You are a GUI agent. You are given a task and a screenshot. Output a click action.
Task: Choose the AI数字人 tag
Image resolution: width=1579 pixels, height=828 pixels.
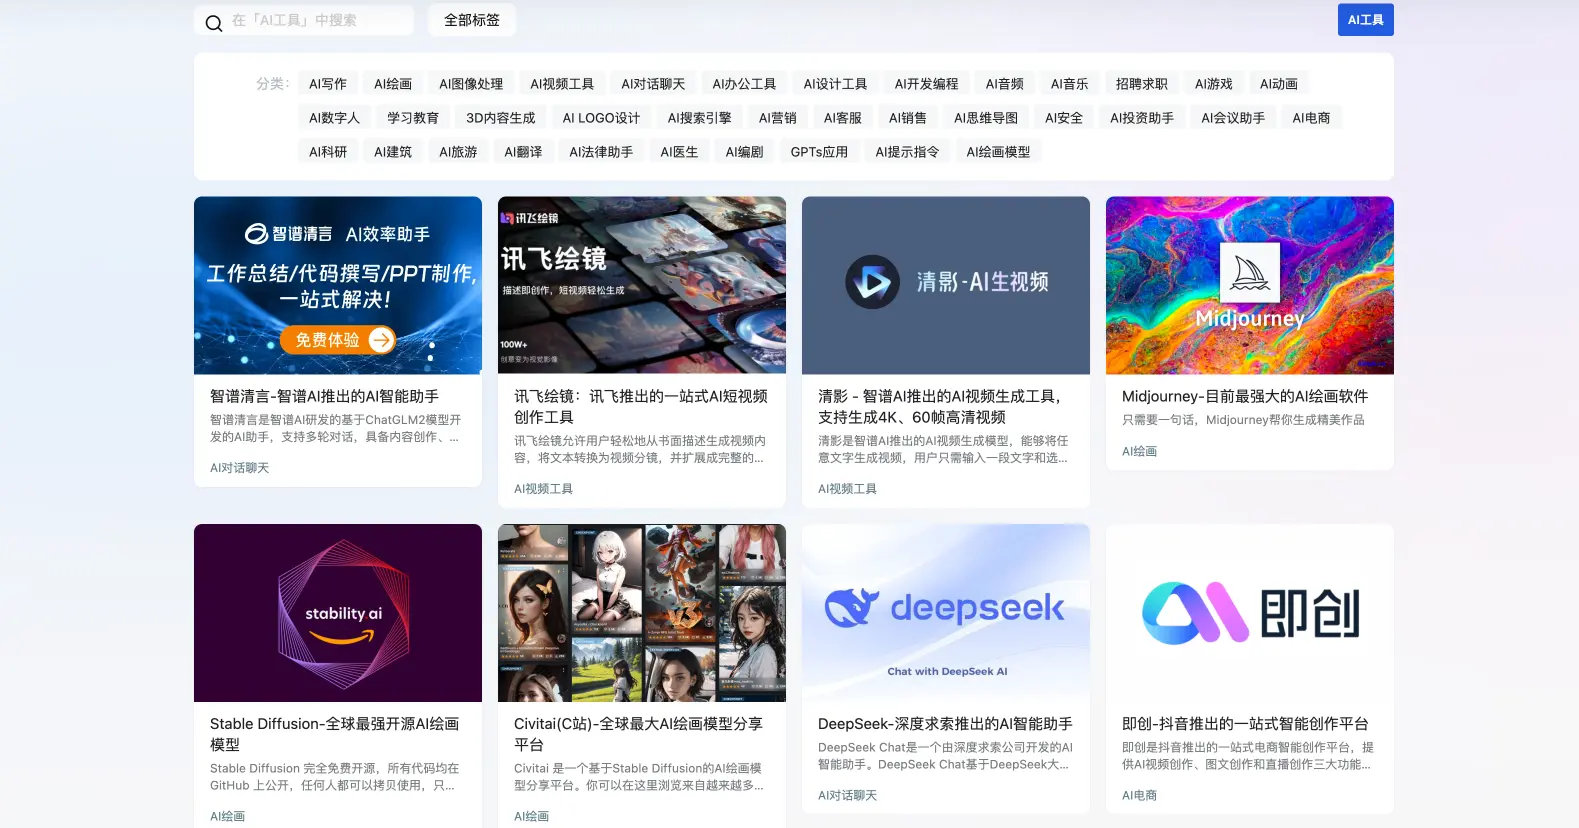334,118
